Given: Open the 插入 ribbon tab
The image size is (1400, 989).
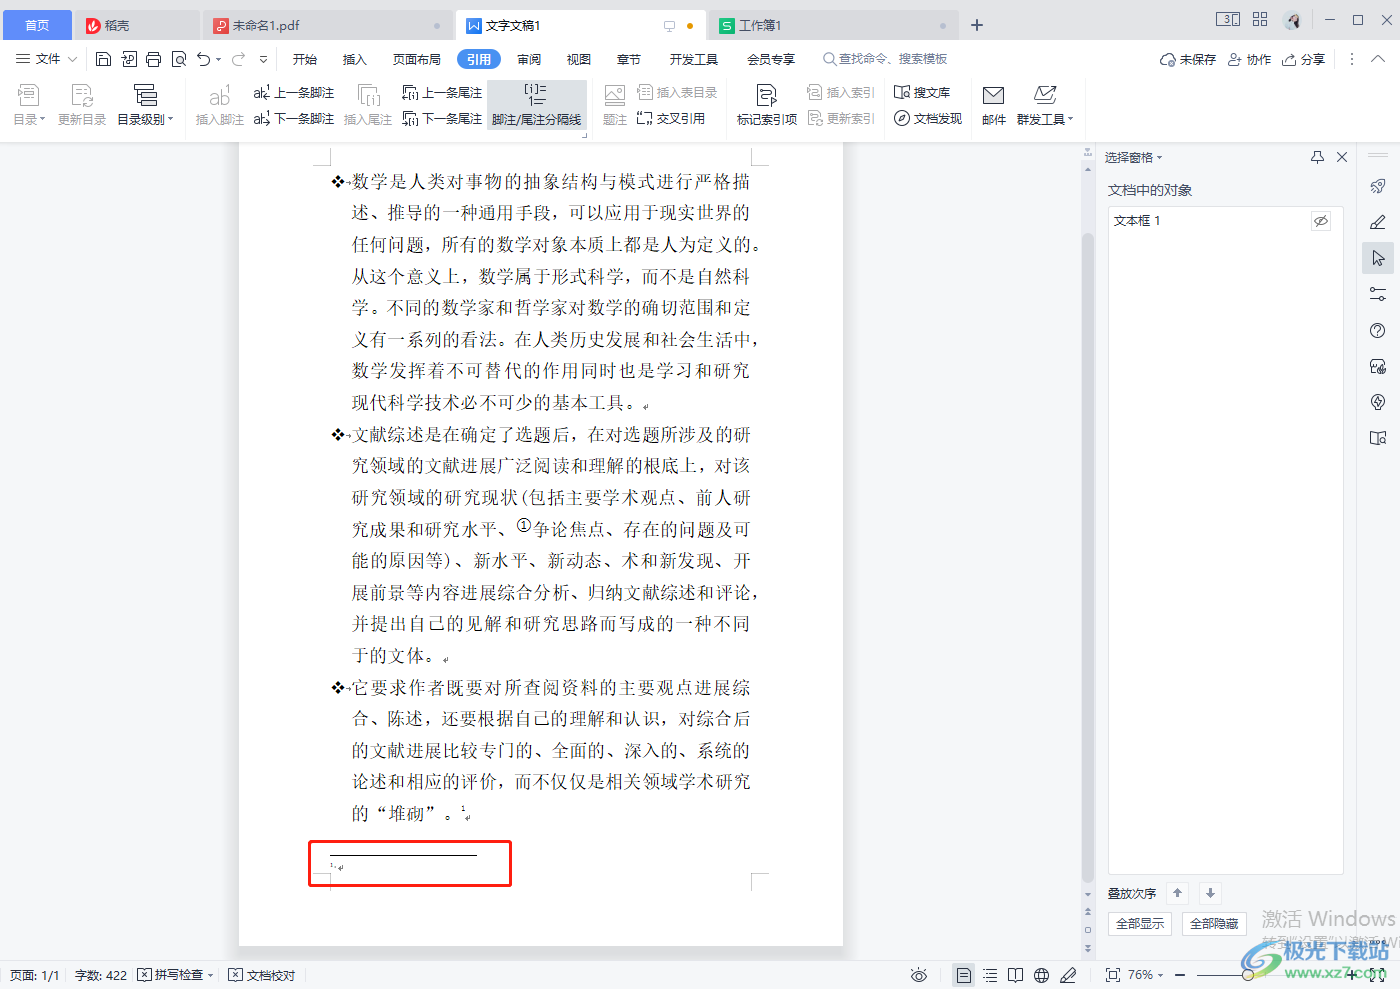Looking at the screenshot, I should 355,59.
